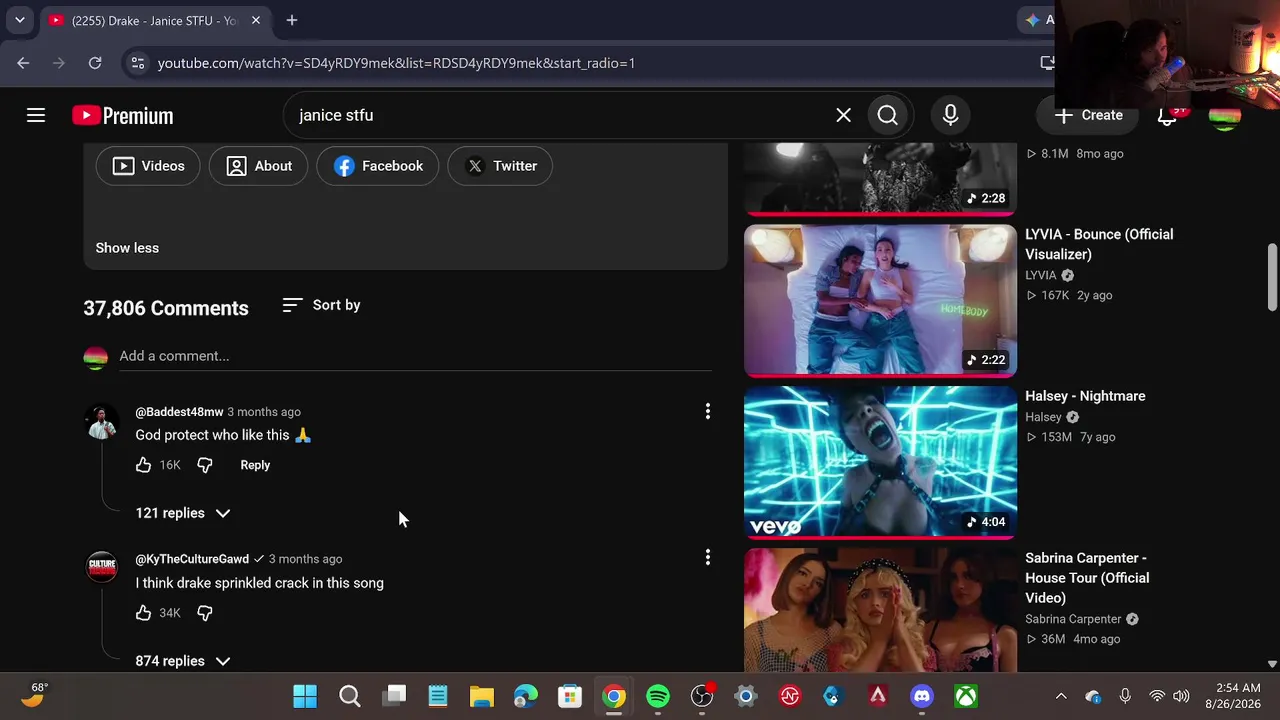
Task: Open the tab search dropdown arrow
Action: [x=19, y=20]
